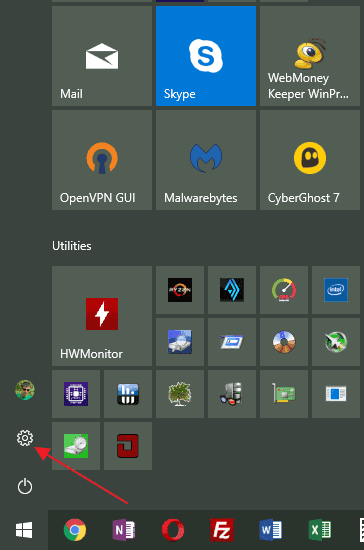Screen dimensions: 364x550
Task: Open the green jet fighter tile
Action: (x=336, y=342)
